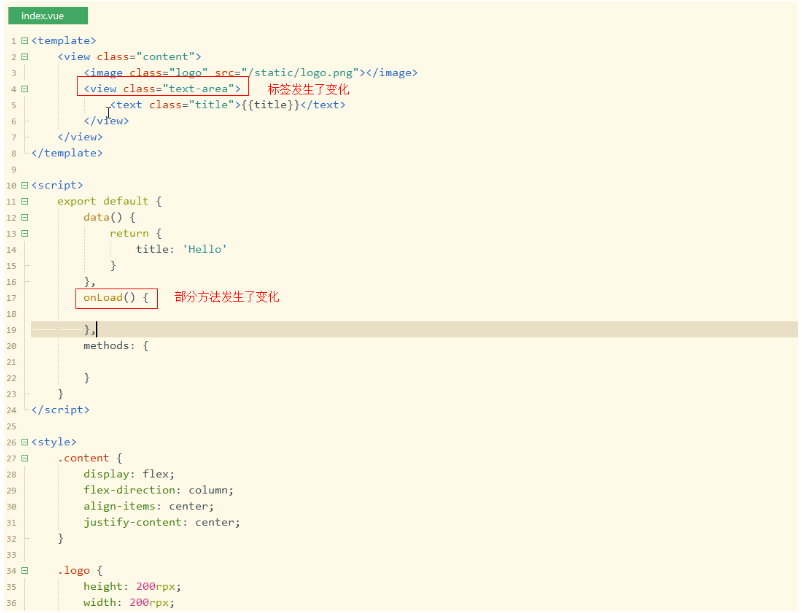Collapse the .content rule fold on line 27
The width and height of the screenshot is (802, 613).
point(25,458)
